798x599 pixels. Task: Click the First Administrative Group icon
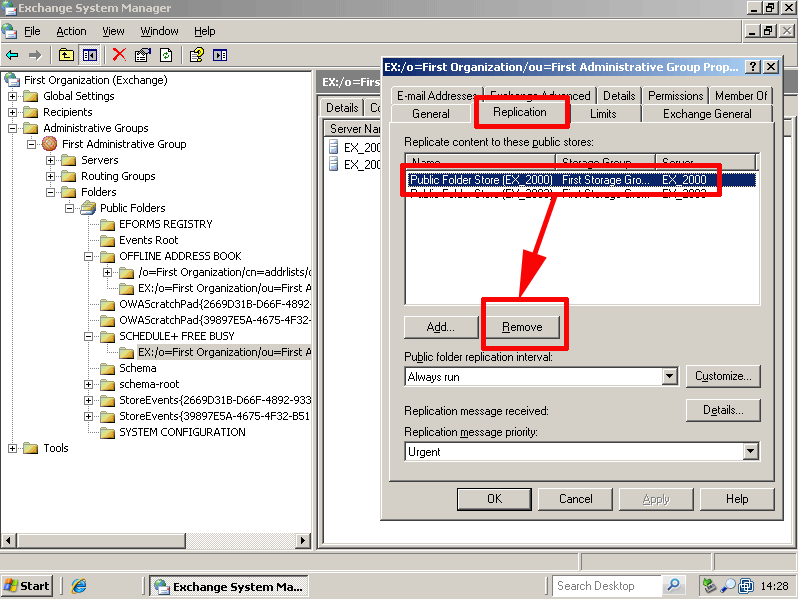(x=49, y=144)
